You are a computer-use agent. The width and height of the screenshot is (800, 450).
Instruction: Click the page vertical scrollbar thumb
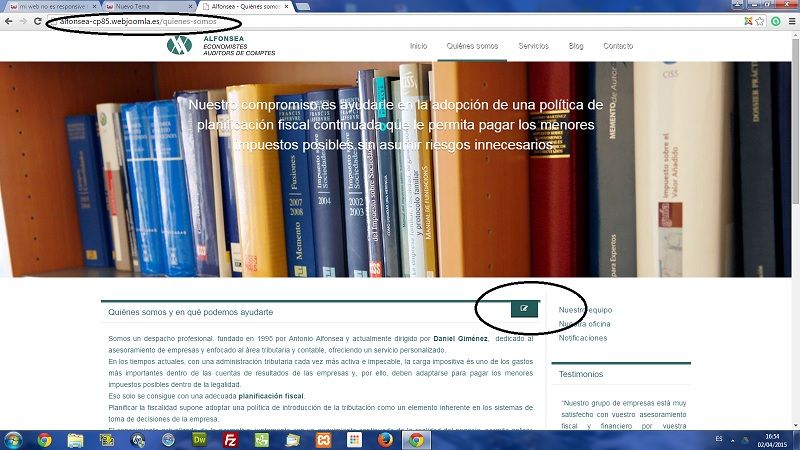click(x=796, y=122)
